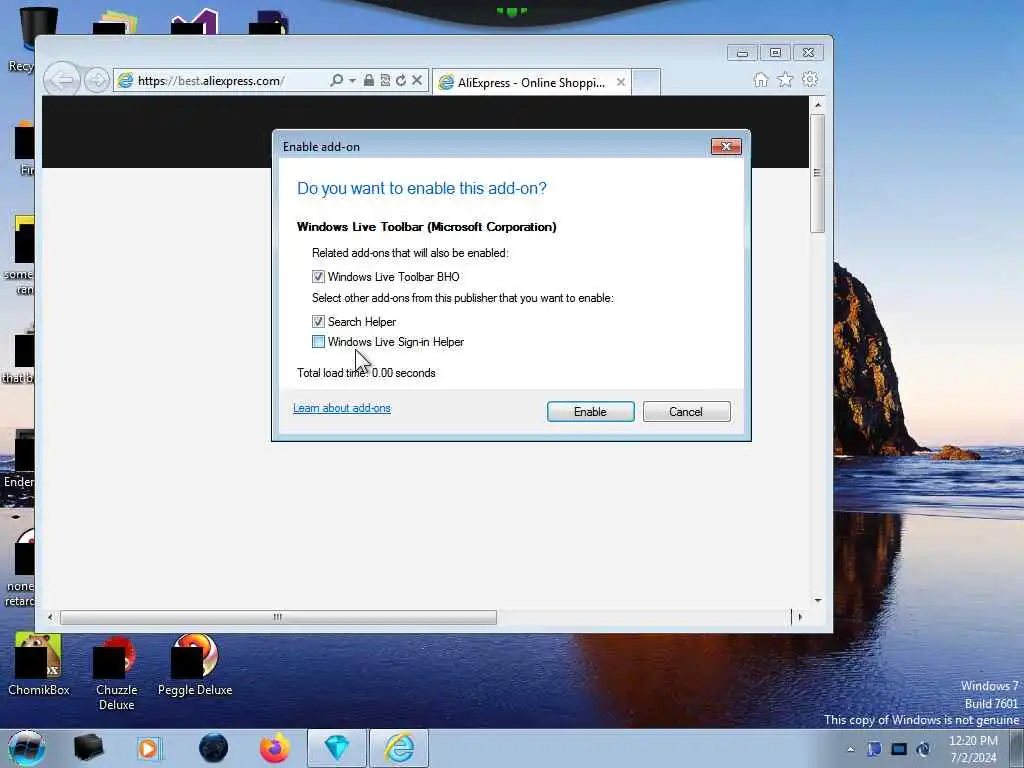Click Internet Explorer taskbar button
The width and height of the screenshot is (1024, 768).
(399, 748)
